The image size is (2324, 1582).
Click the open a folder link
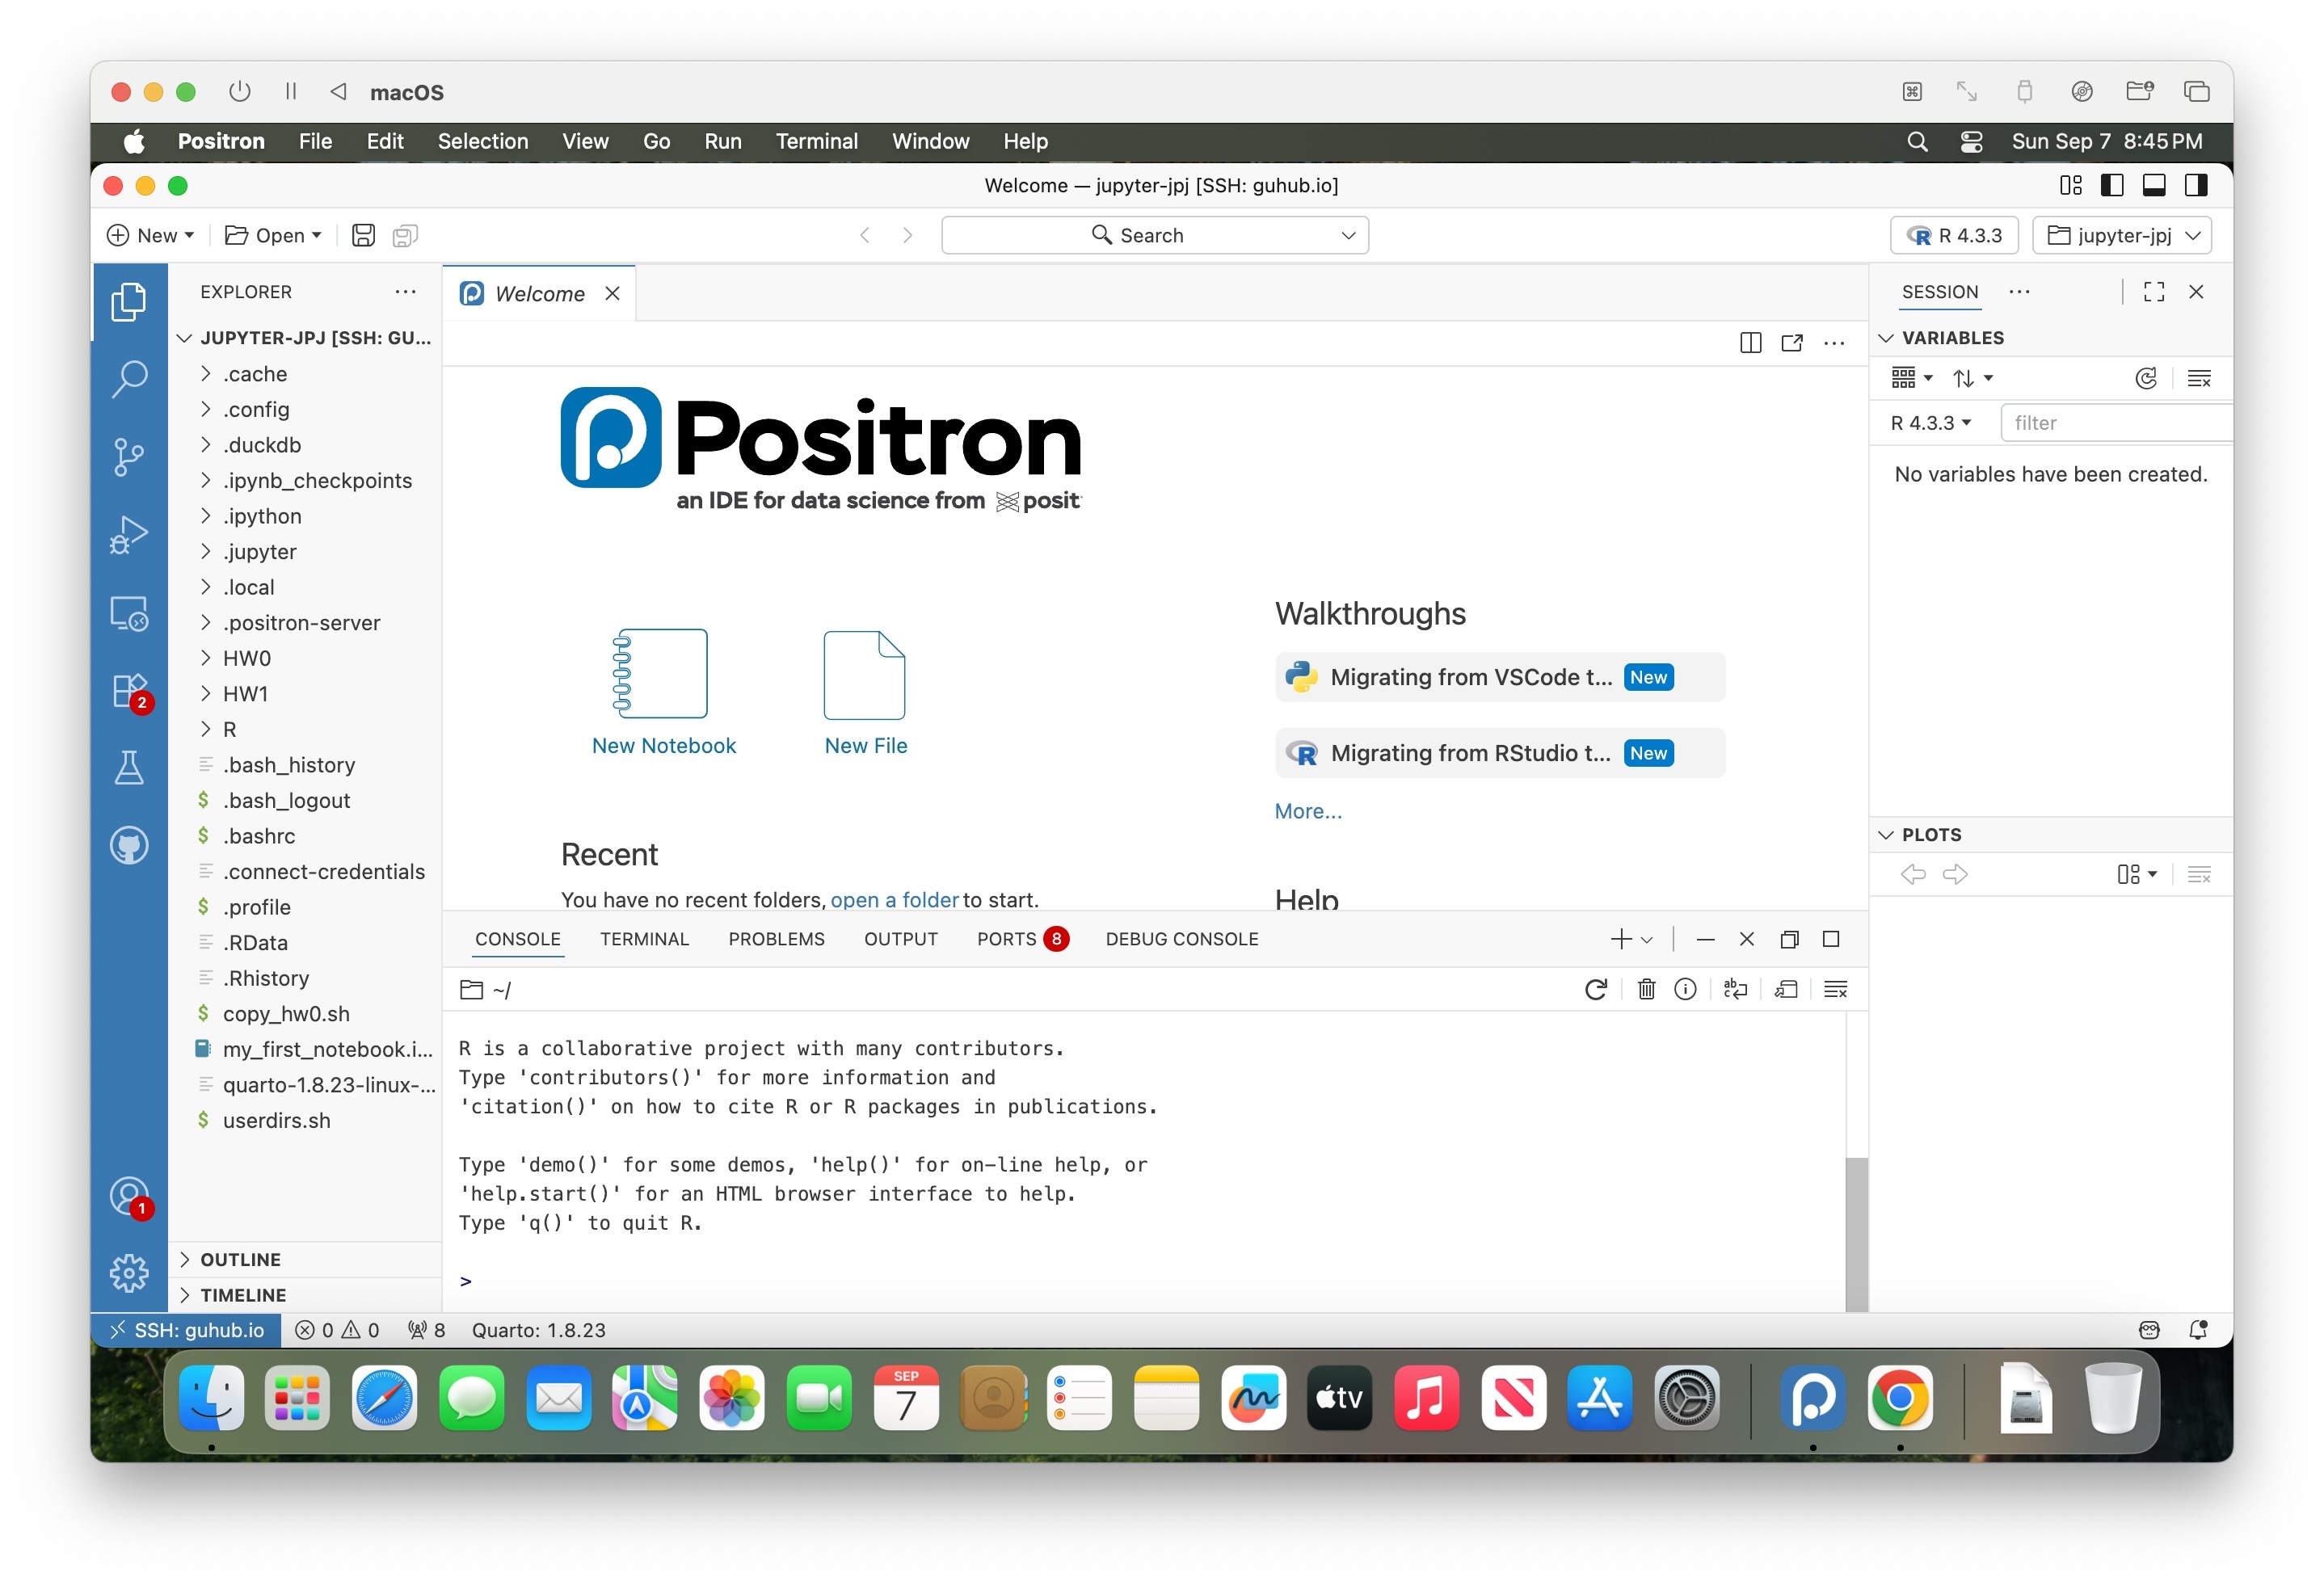pyautogui.click(x=894, y=899)
